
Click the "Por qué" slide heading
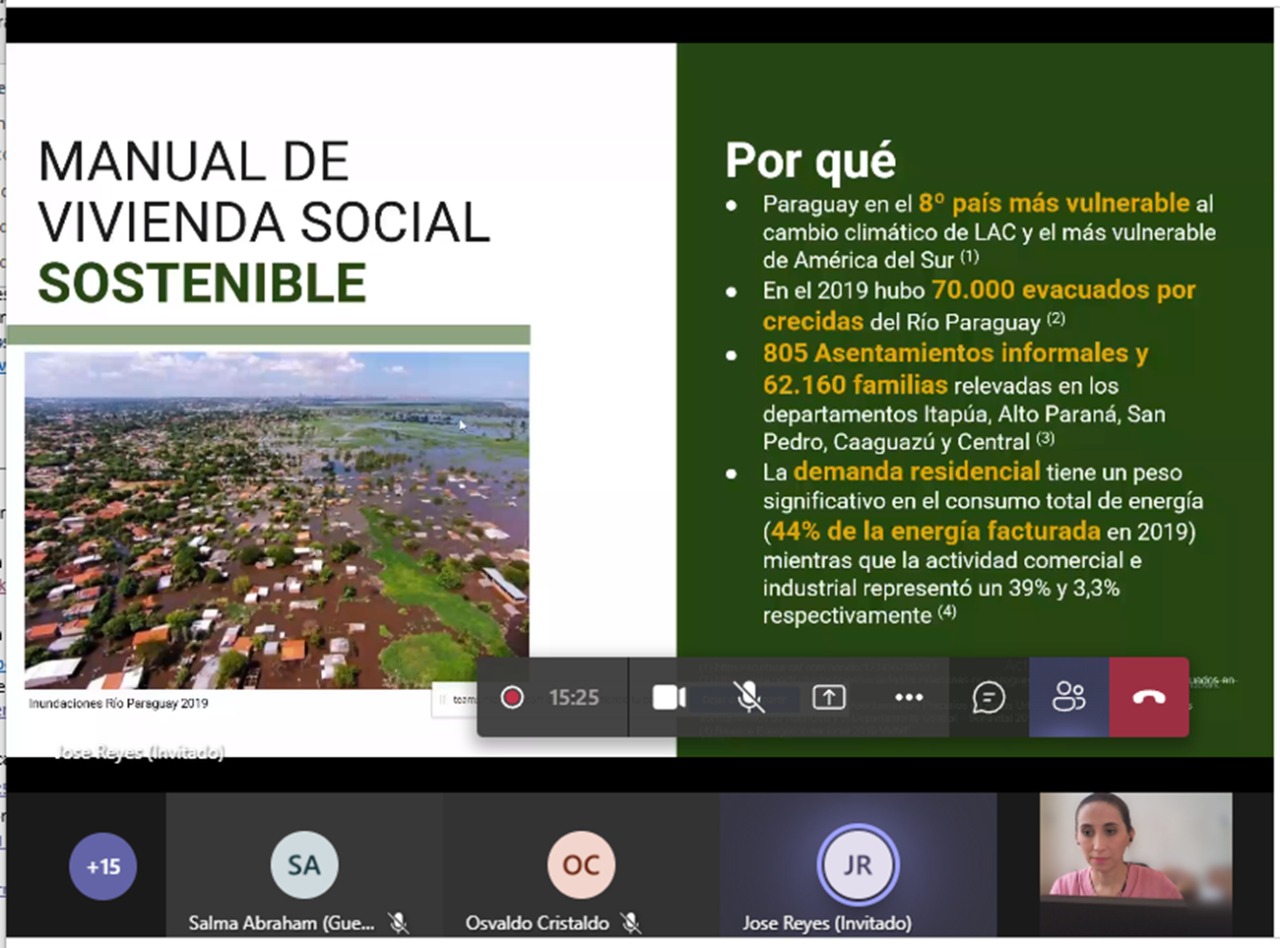810,160
